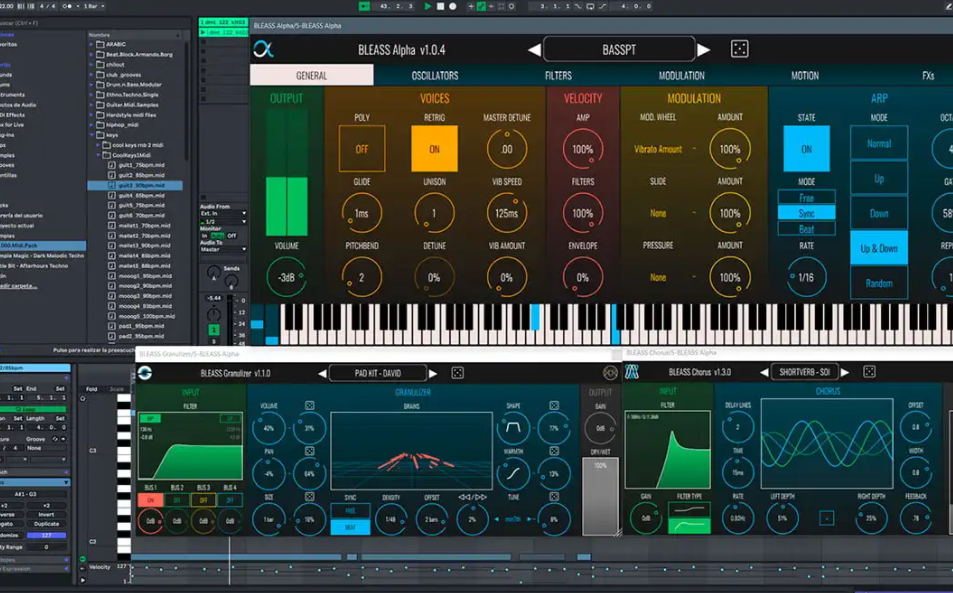The height and width of the screenshot is (593, 953).
Task: Go to next BLEASS Chorus preset arrow
Action: [x=845, y=372]
